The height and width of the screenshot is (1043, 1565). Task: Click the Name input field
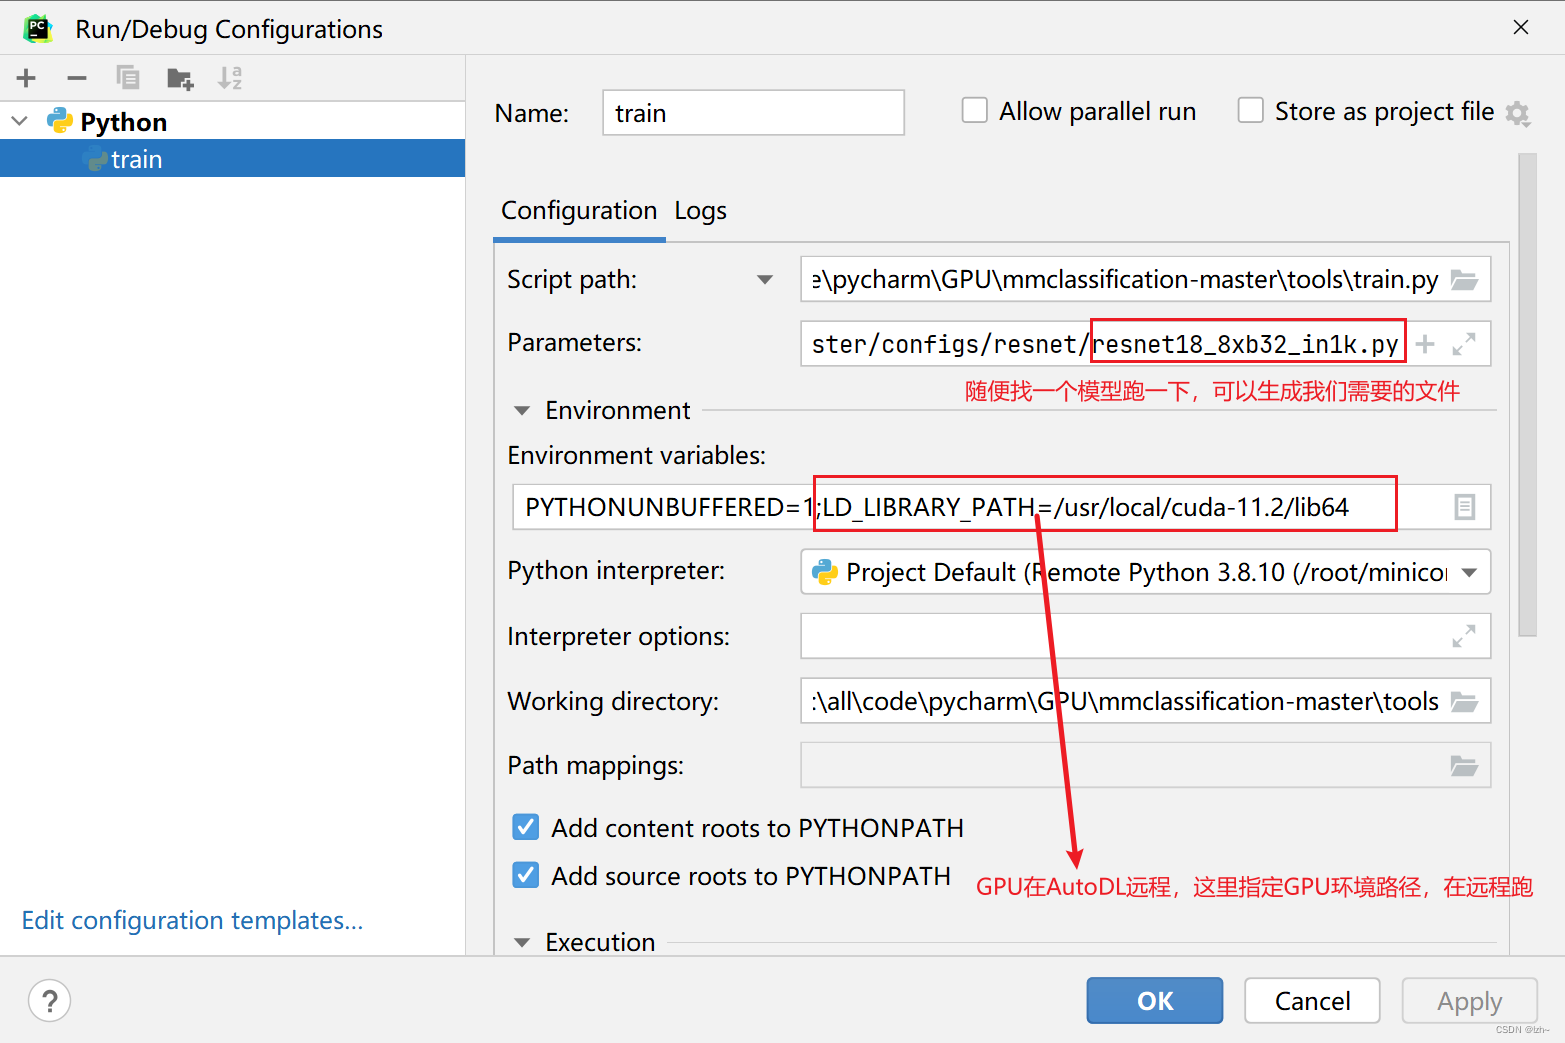coord(753,113)
